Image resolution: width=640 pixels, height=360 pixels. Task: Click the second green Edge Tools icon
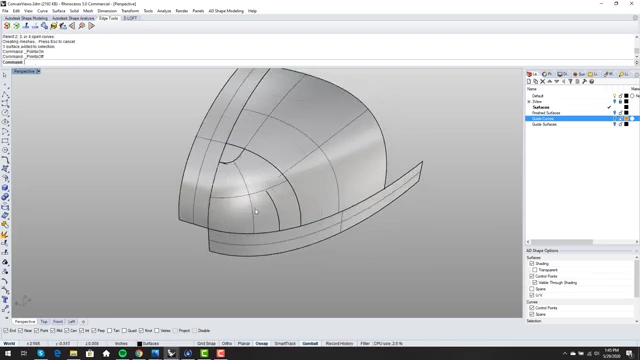pyautogui.click(x=16, y=26)
